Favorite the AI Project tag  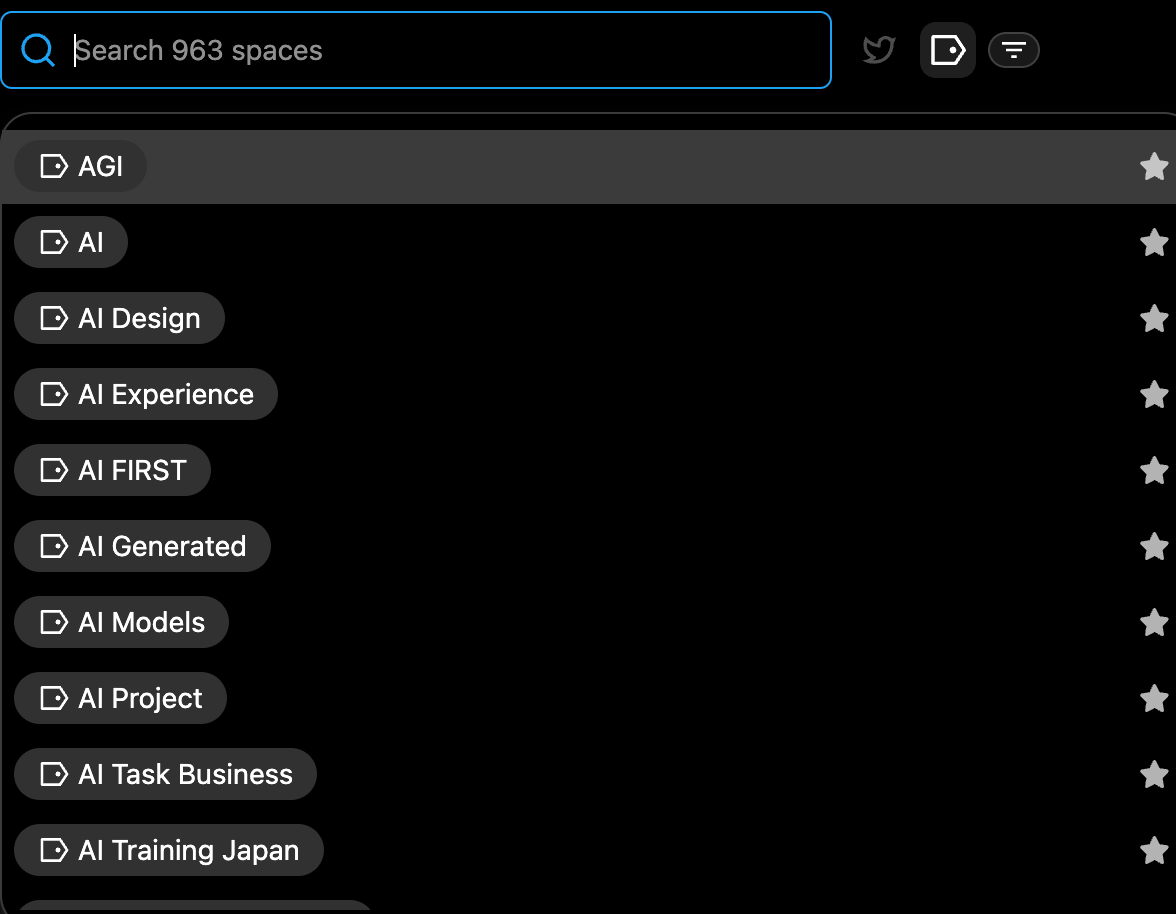[x=1154, y=698]
